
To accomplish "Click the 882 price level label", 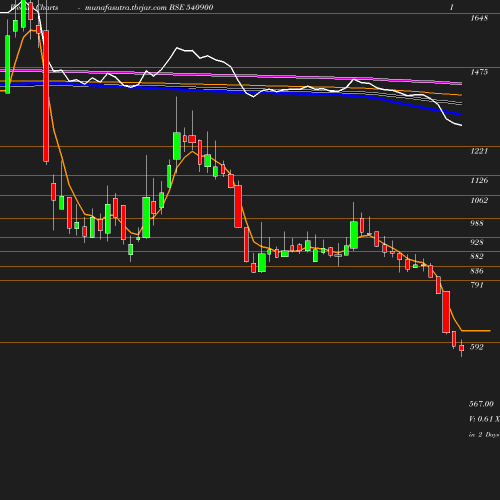I will pos(477,256).
